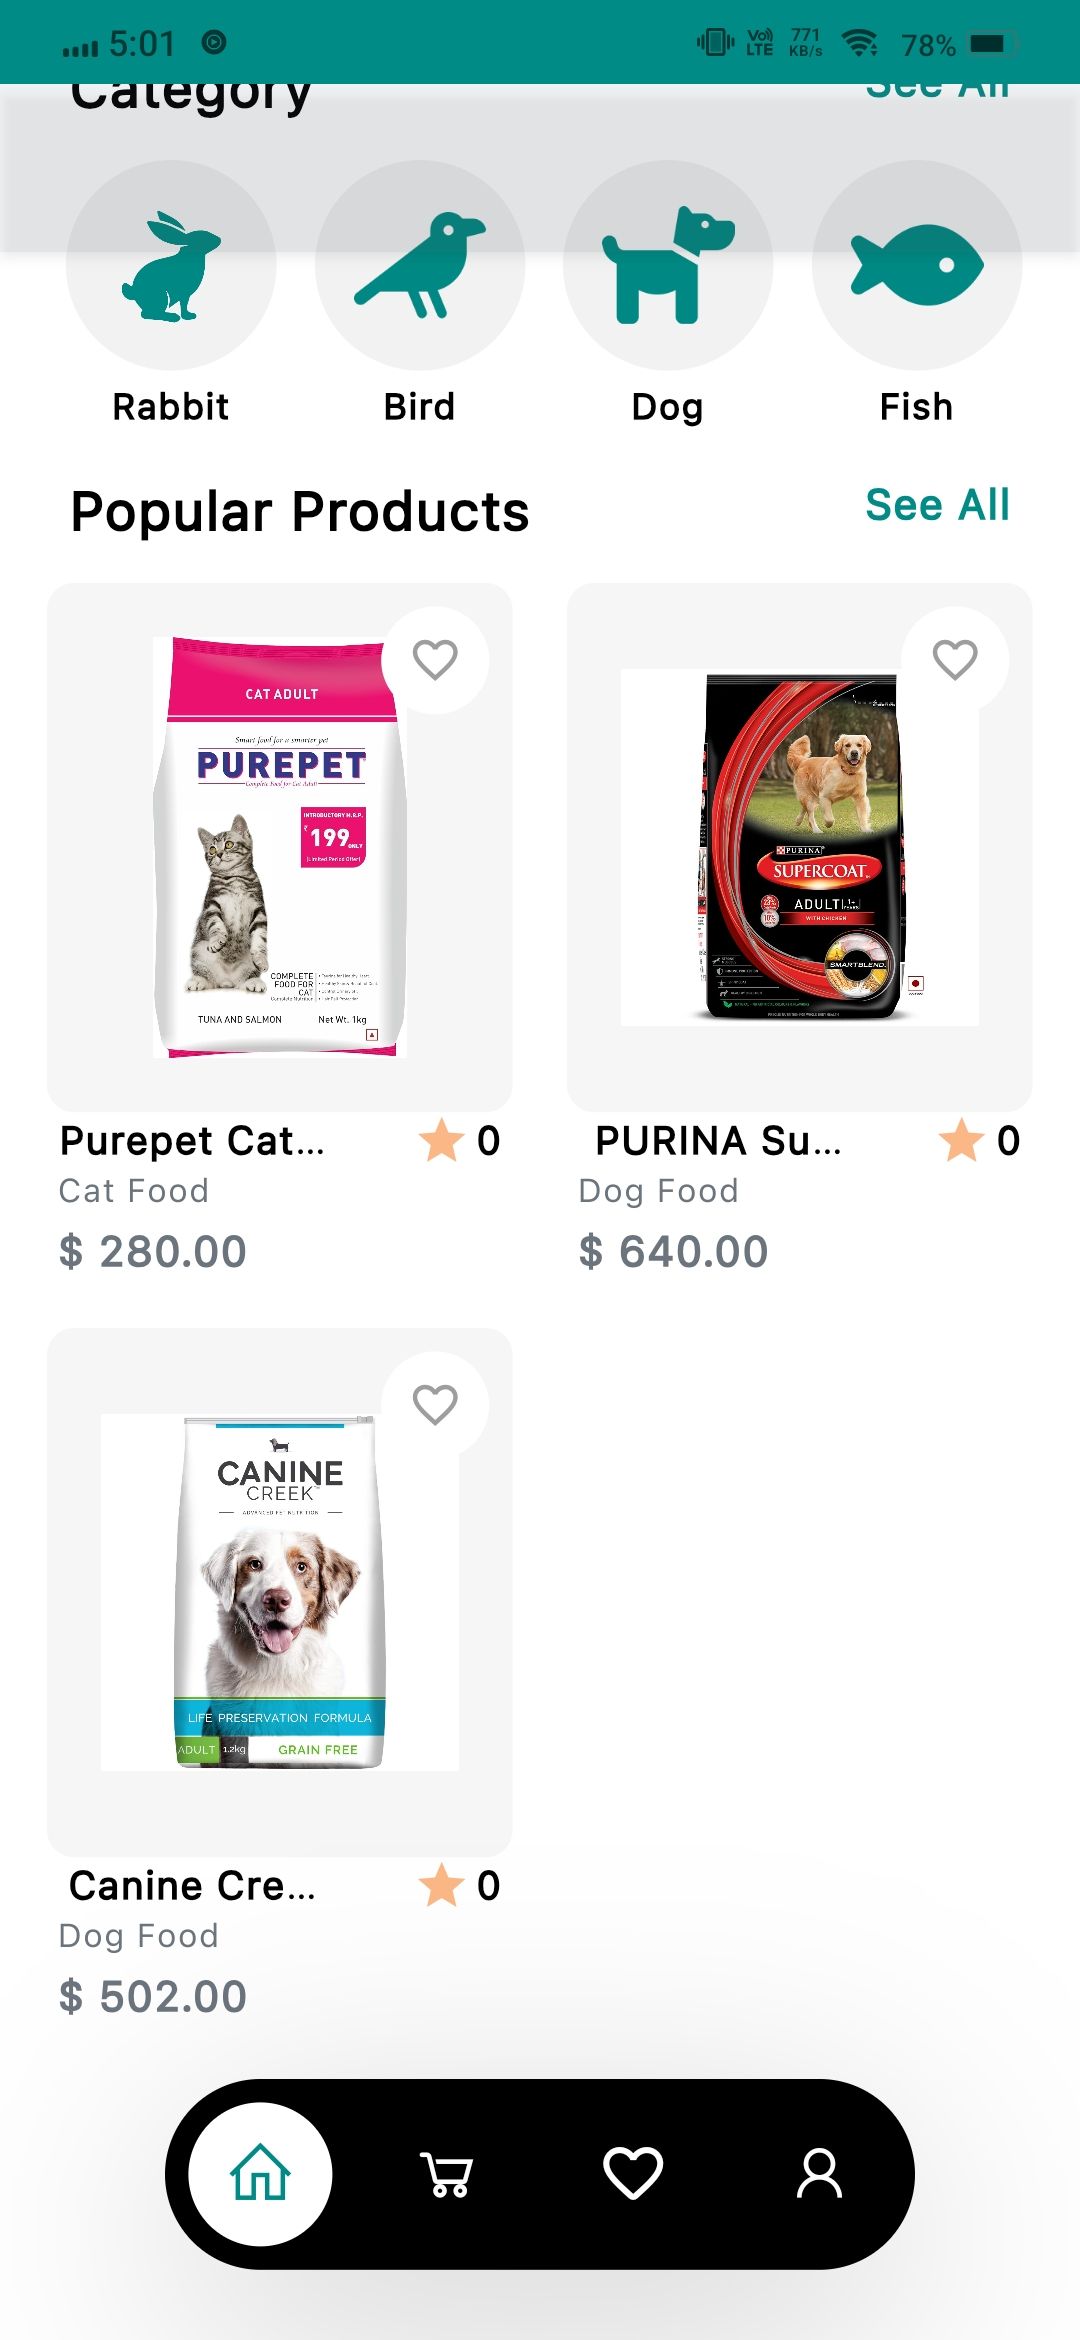Screen dimensions: 1080x2340
Task: Open the Purepet Cat Adult product image
Action: tap(280, 846)
